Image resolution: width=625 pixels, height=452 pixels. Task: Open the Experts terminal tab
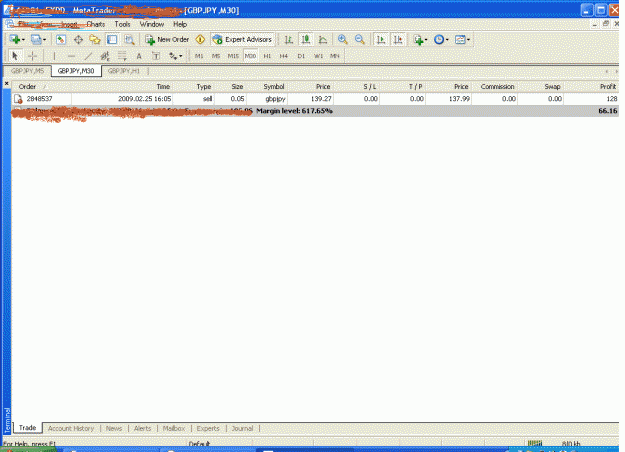208,428
